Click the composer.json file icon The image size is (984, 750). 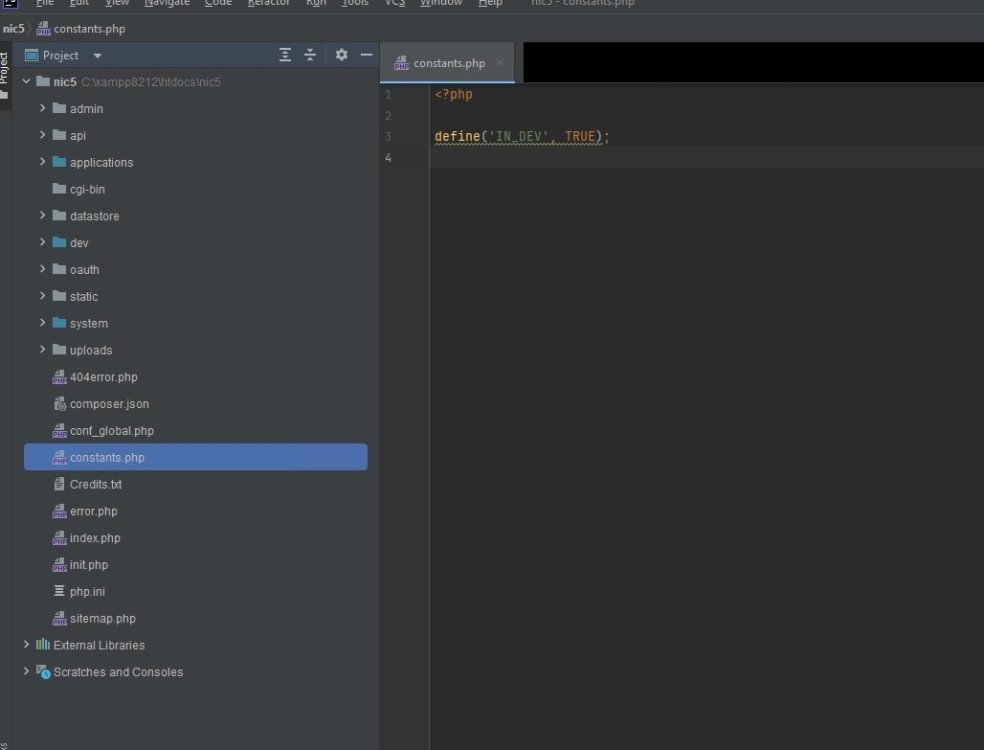pyautogui.click(x=60, y=404)
